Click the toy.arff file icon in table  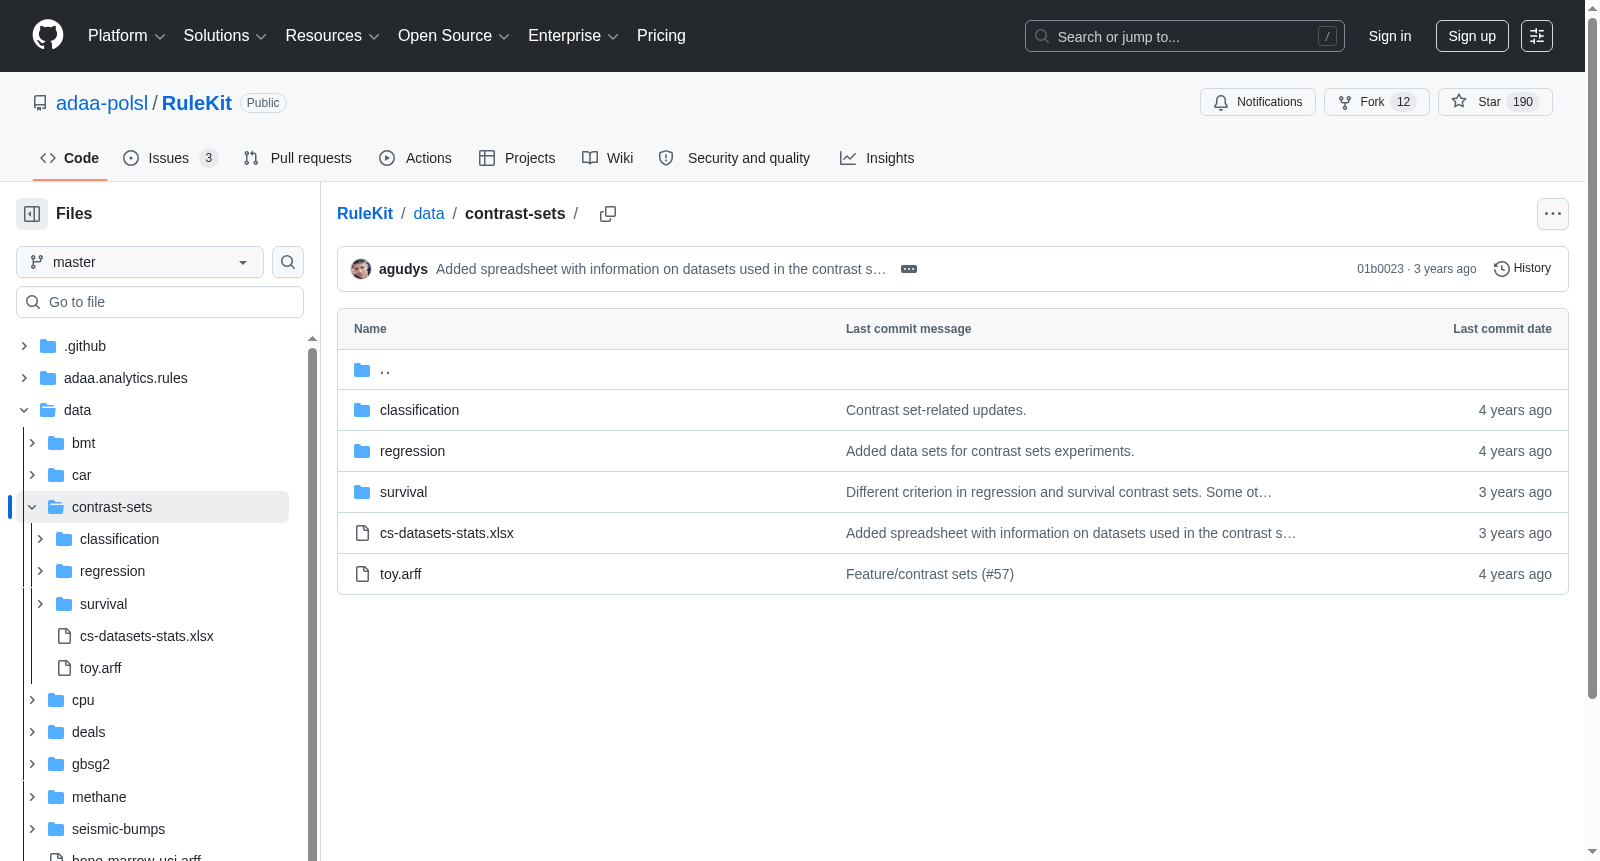tap(362, 574)
